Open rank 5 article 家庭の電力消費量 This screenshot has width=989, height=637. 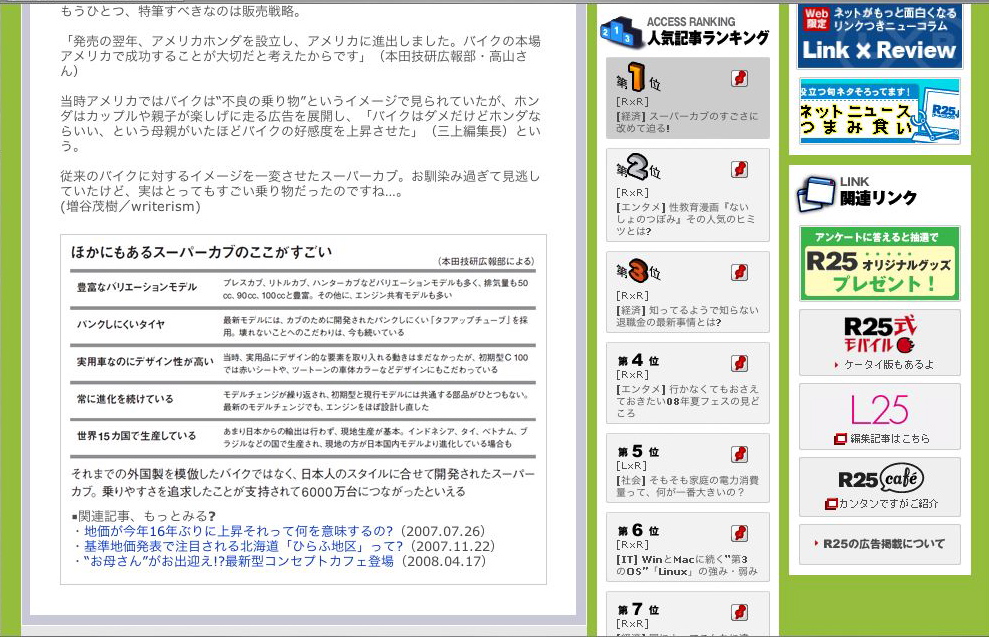(x=687, y=486)
